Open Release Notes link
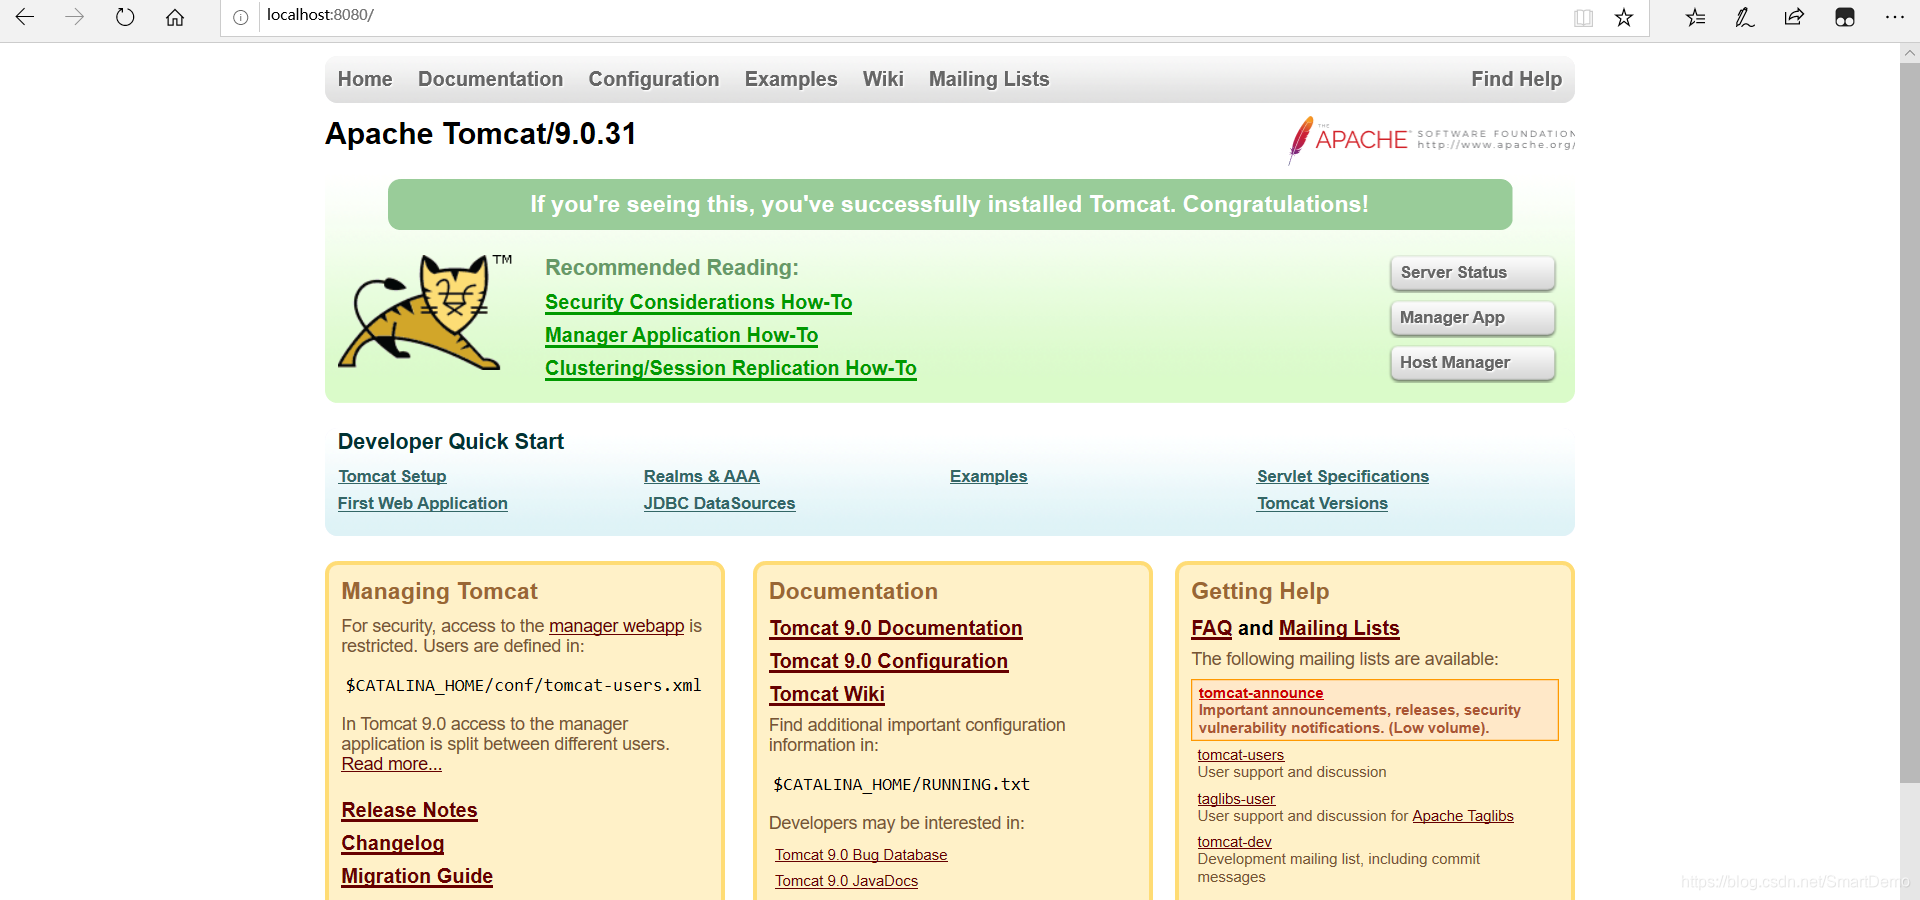Viewport: 1920px width, 900px height. [x=409, y=810]
